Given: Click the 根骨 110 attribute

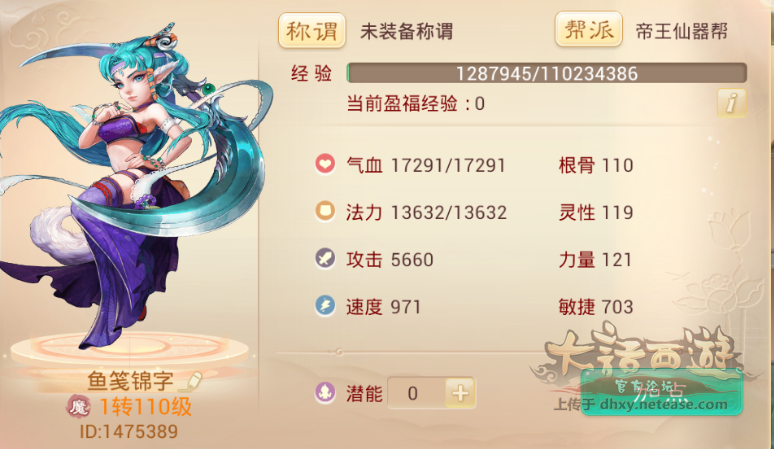Looking at the screenshot, I should coord(596,165).
